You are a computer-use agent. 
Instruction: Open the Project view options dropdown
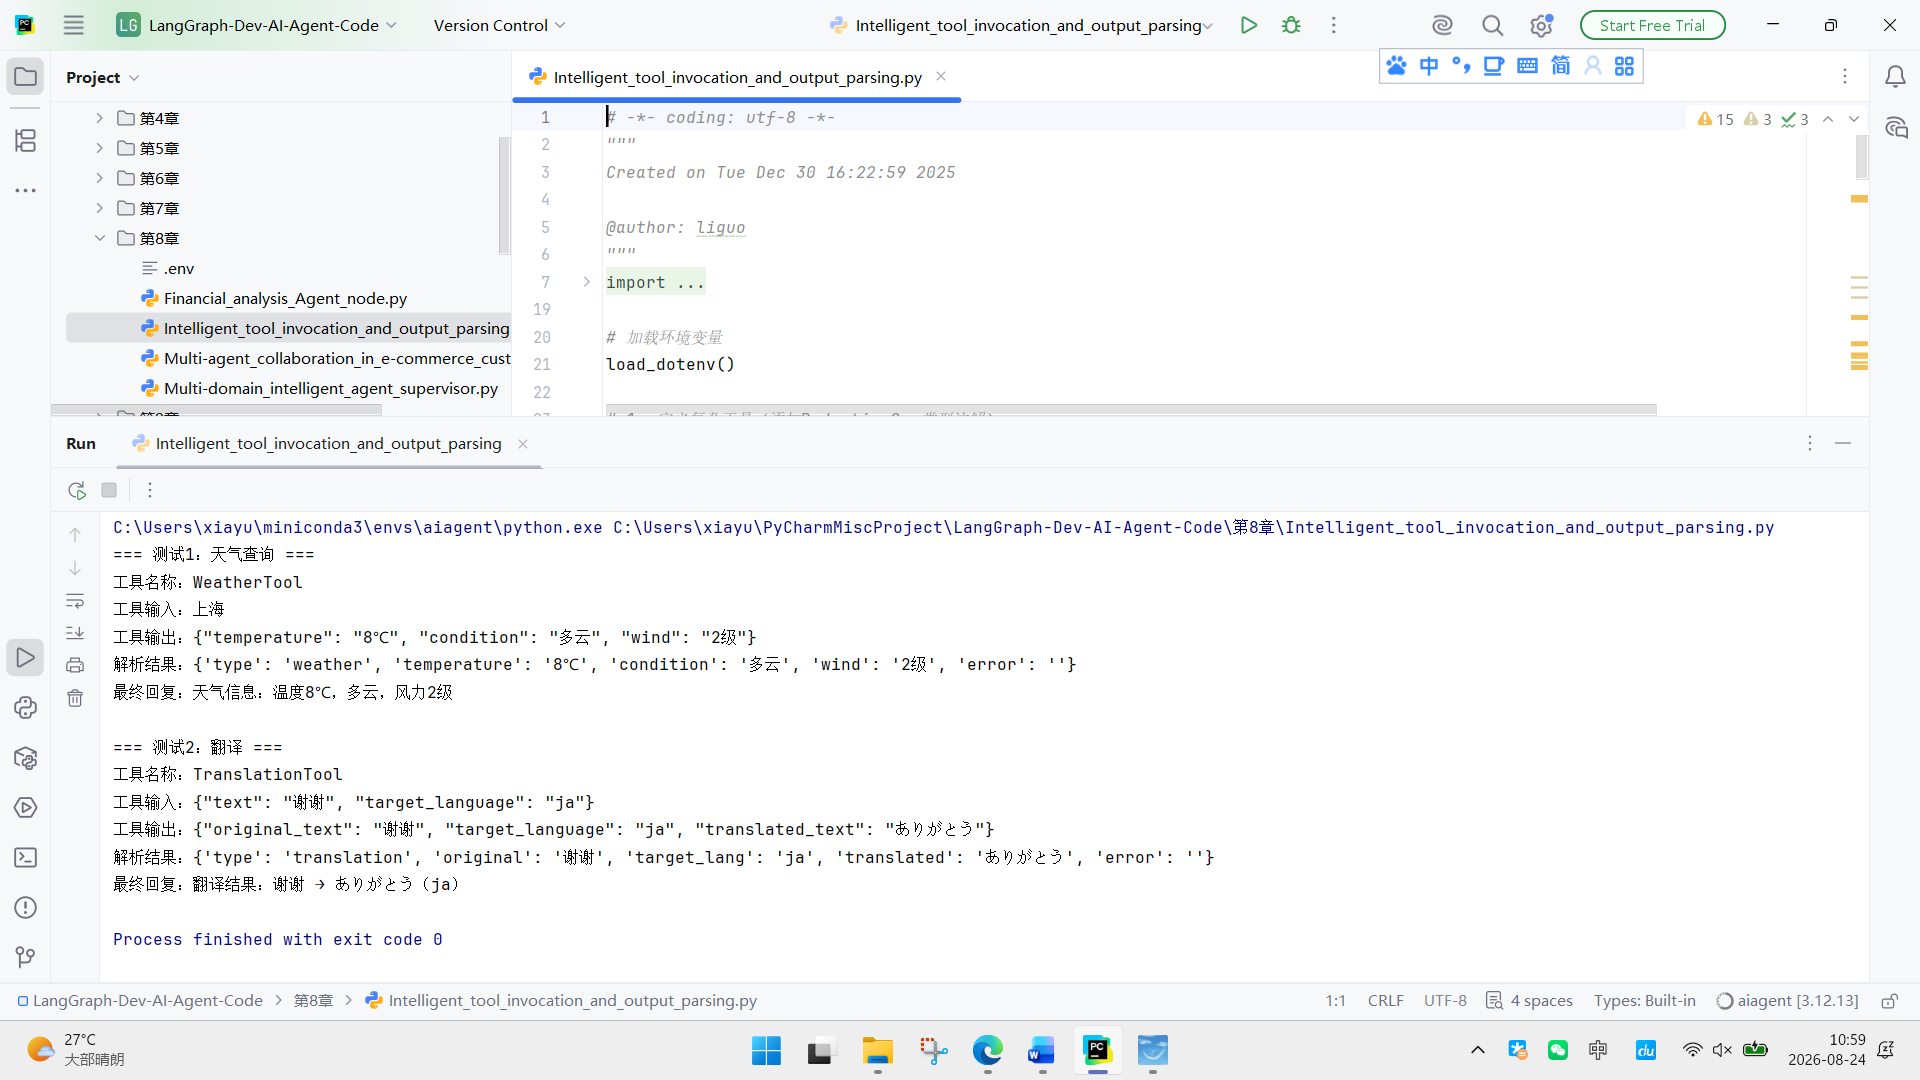[x=102, y=77]
